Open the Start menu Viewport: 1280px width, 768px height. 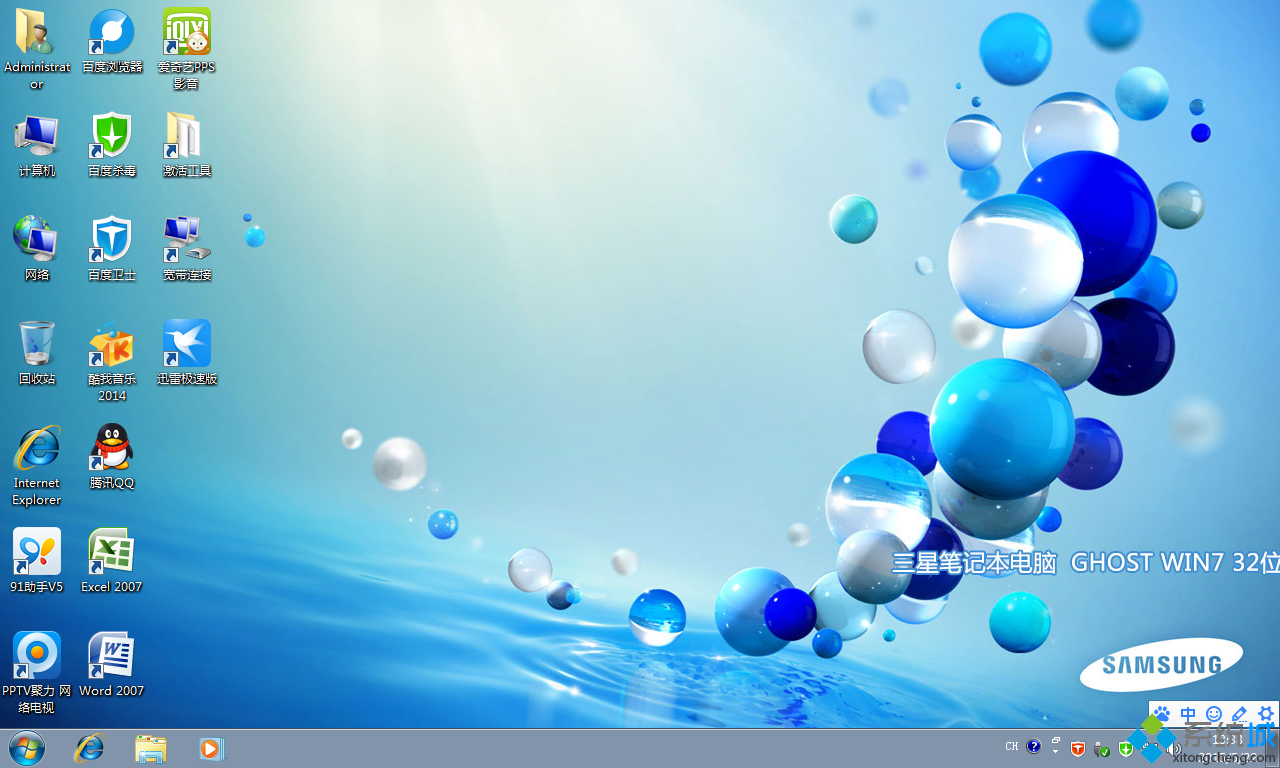(x=25, y=747)
